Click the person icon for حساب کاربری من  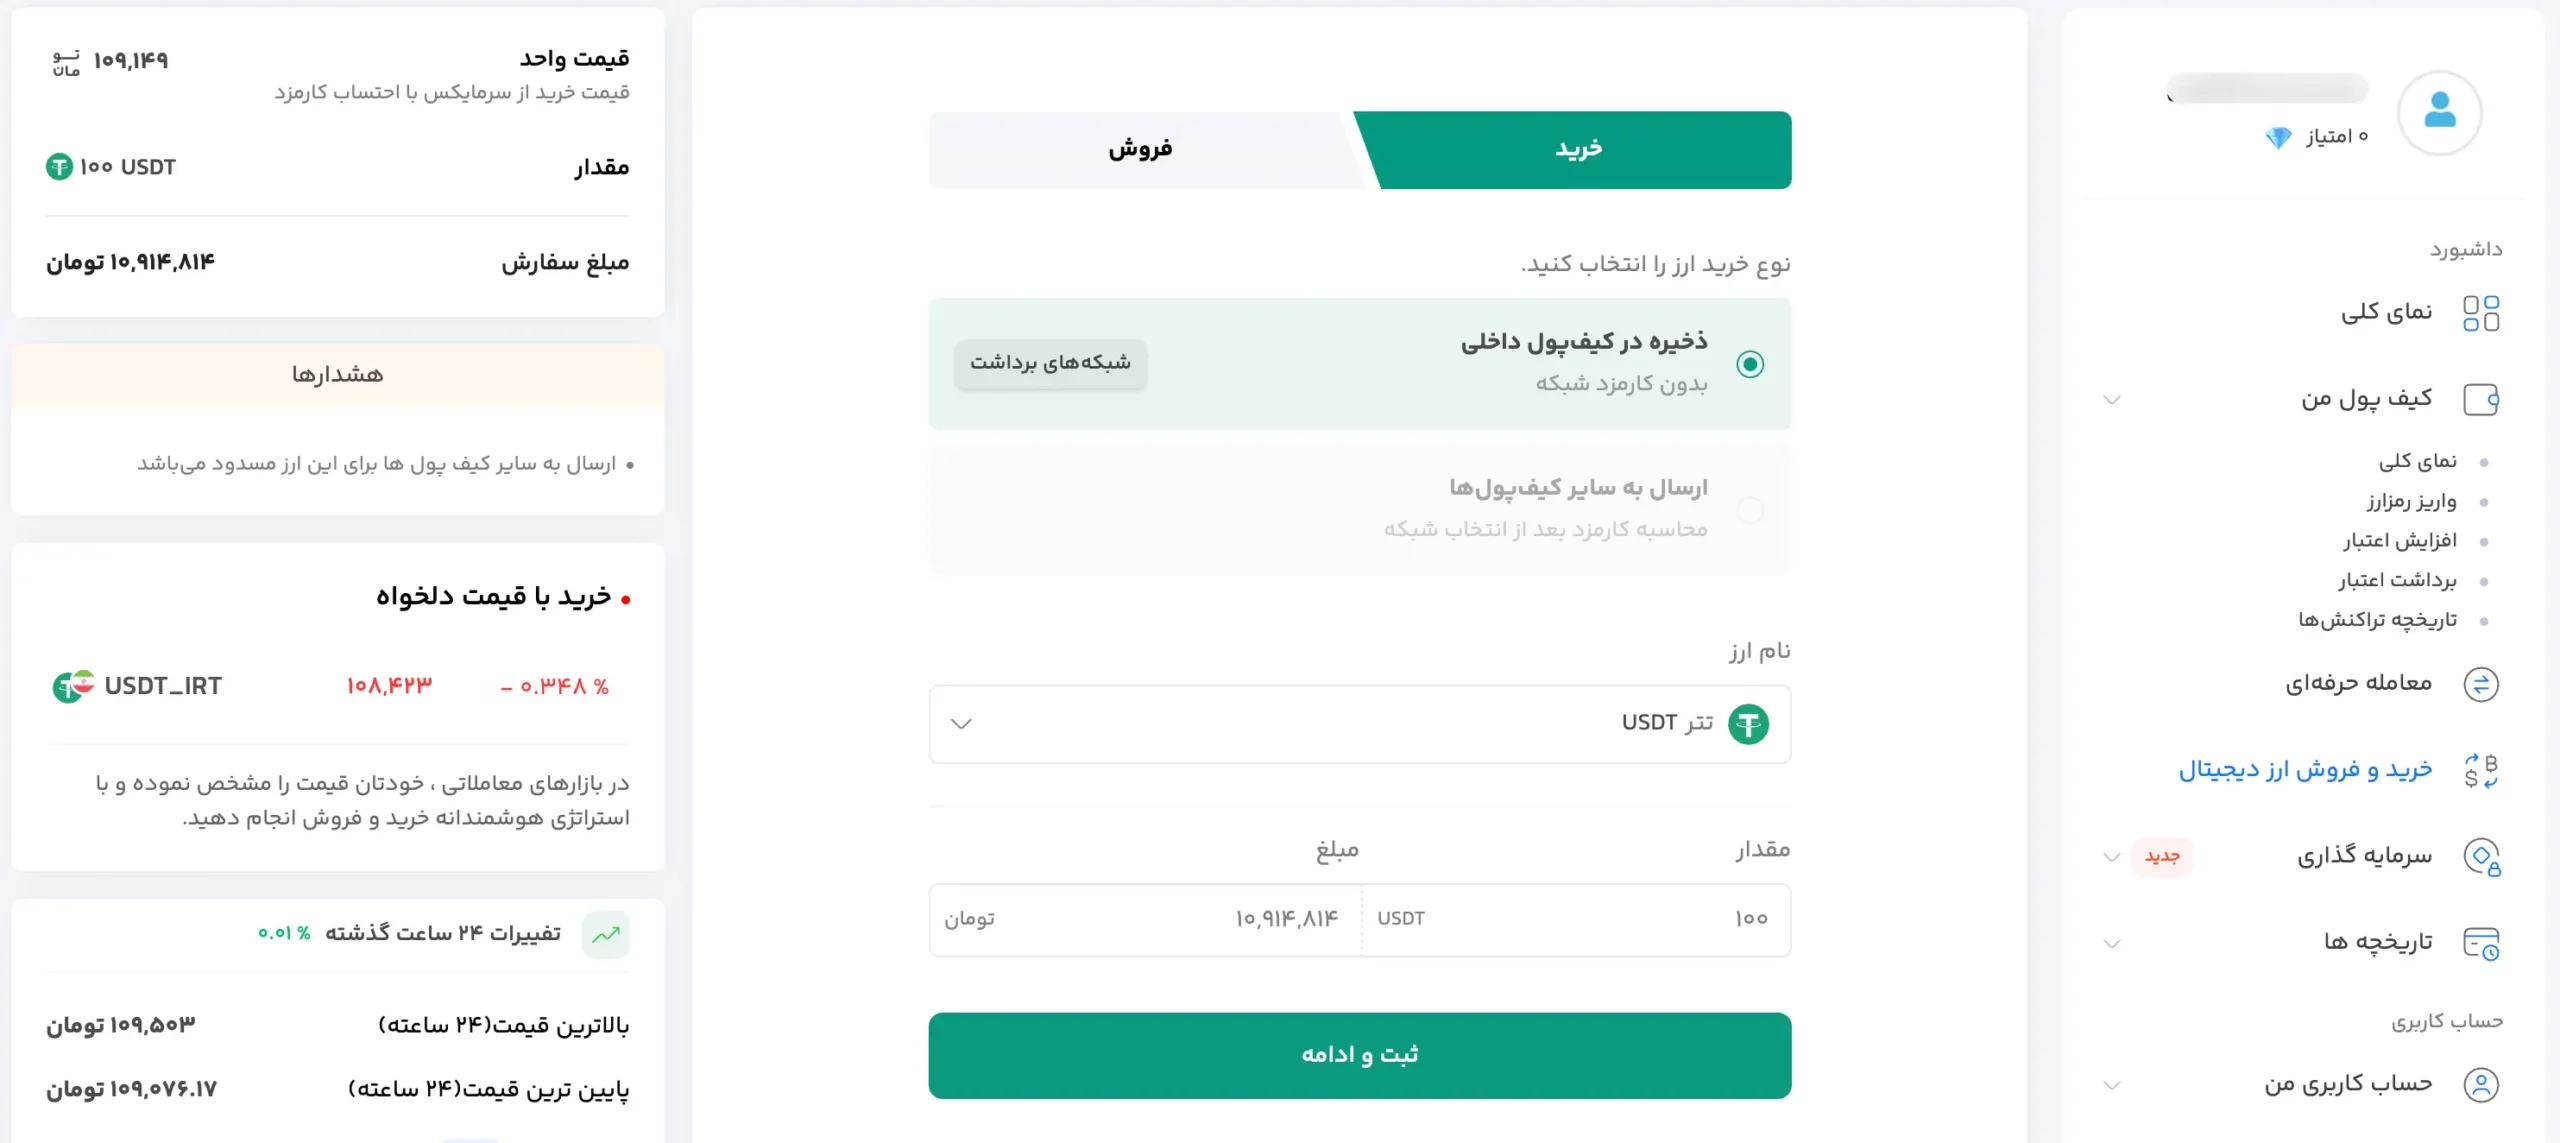(x=2483, y=1086)
